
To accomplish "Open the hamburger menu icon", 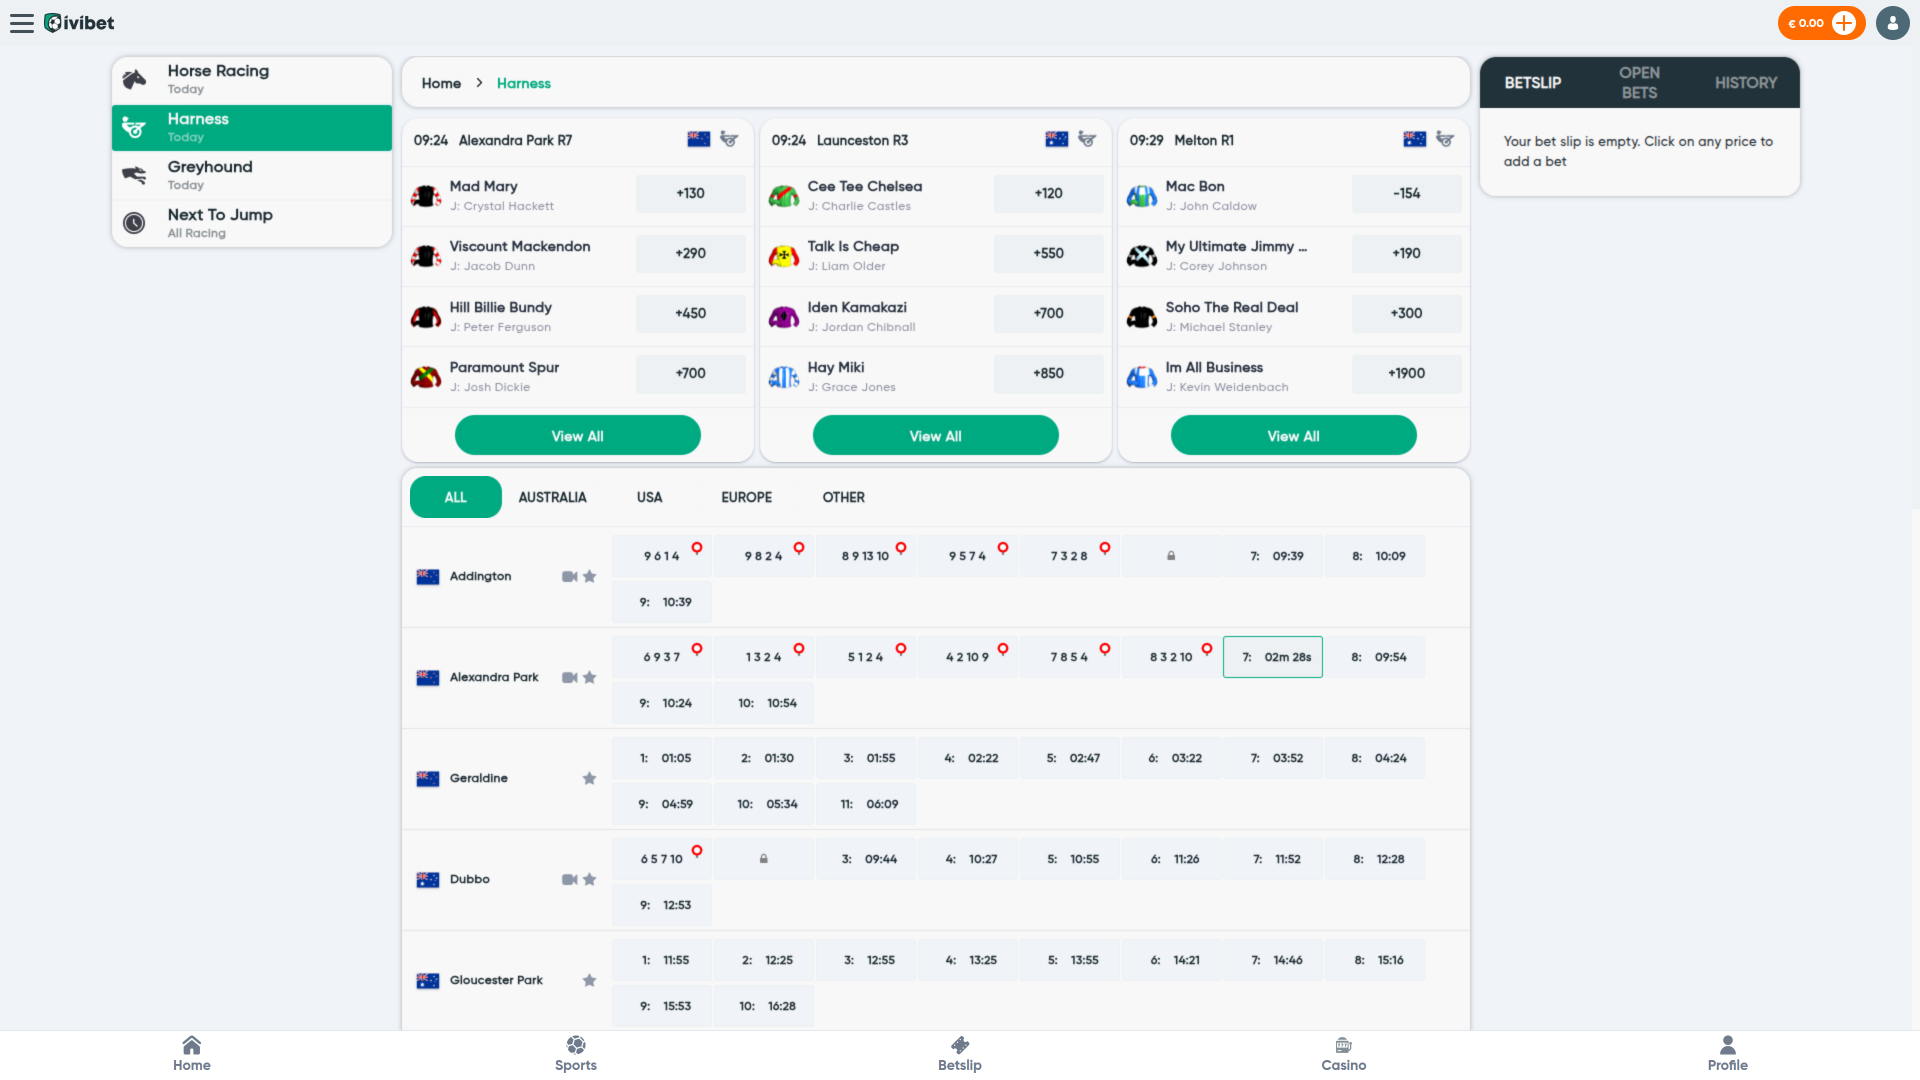I will click(x=22, y=23).
